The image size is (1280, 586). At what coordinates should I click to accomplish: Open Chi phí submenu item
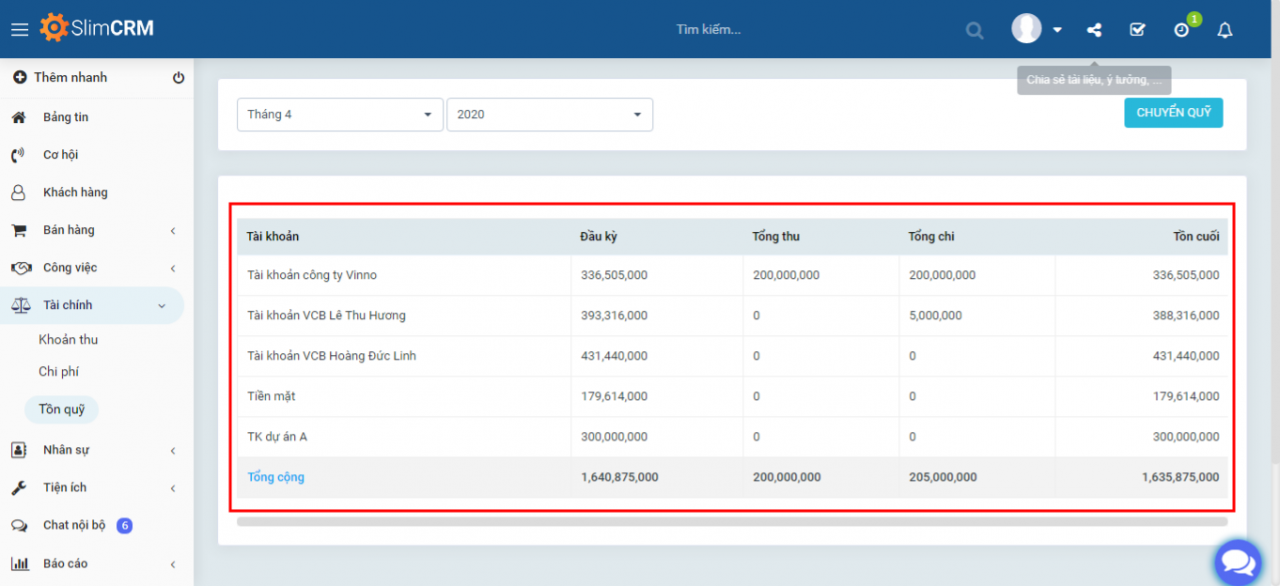[59, 372]
